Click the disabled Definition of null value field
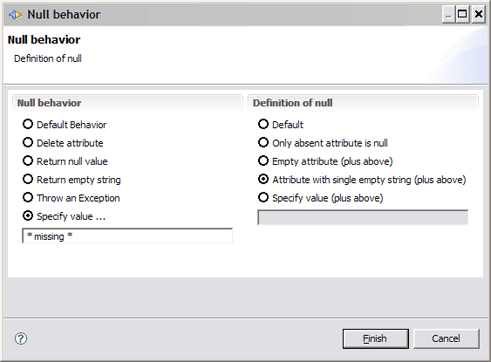 363,217
